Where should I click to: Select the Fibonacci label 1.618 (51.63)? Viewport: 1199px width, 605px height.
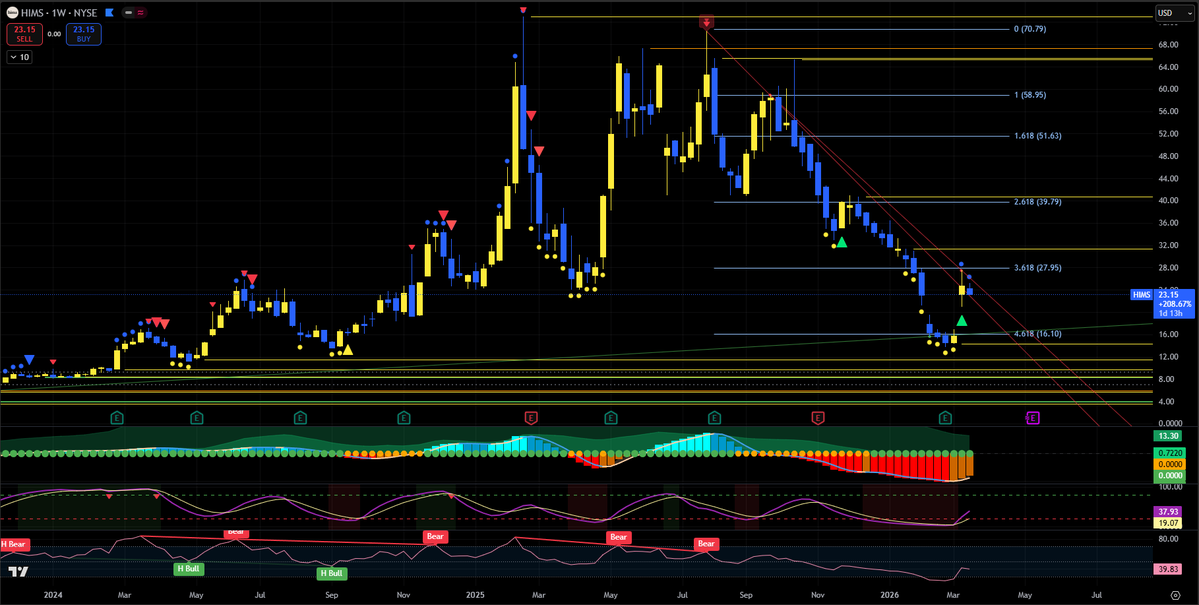tap(1037, 135)
